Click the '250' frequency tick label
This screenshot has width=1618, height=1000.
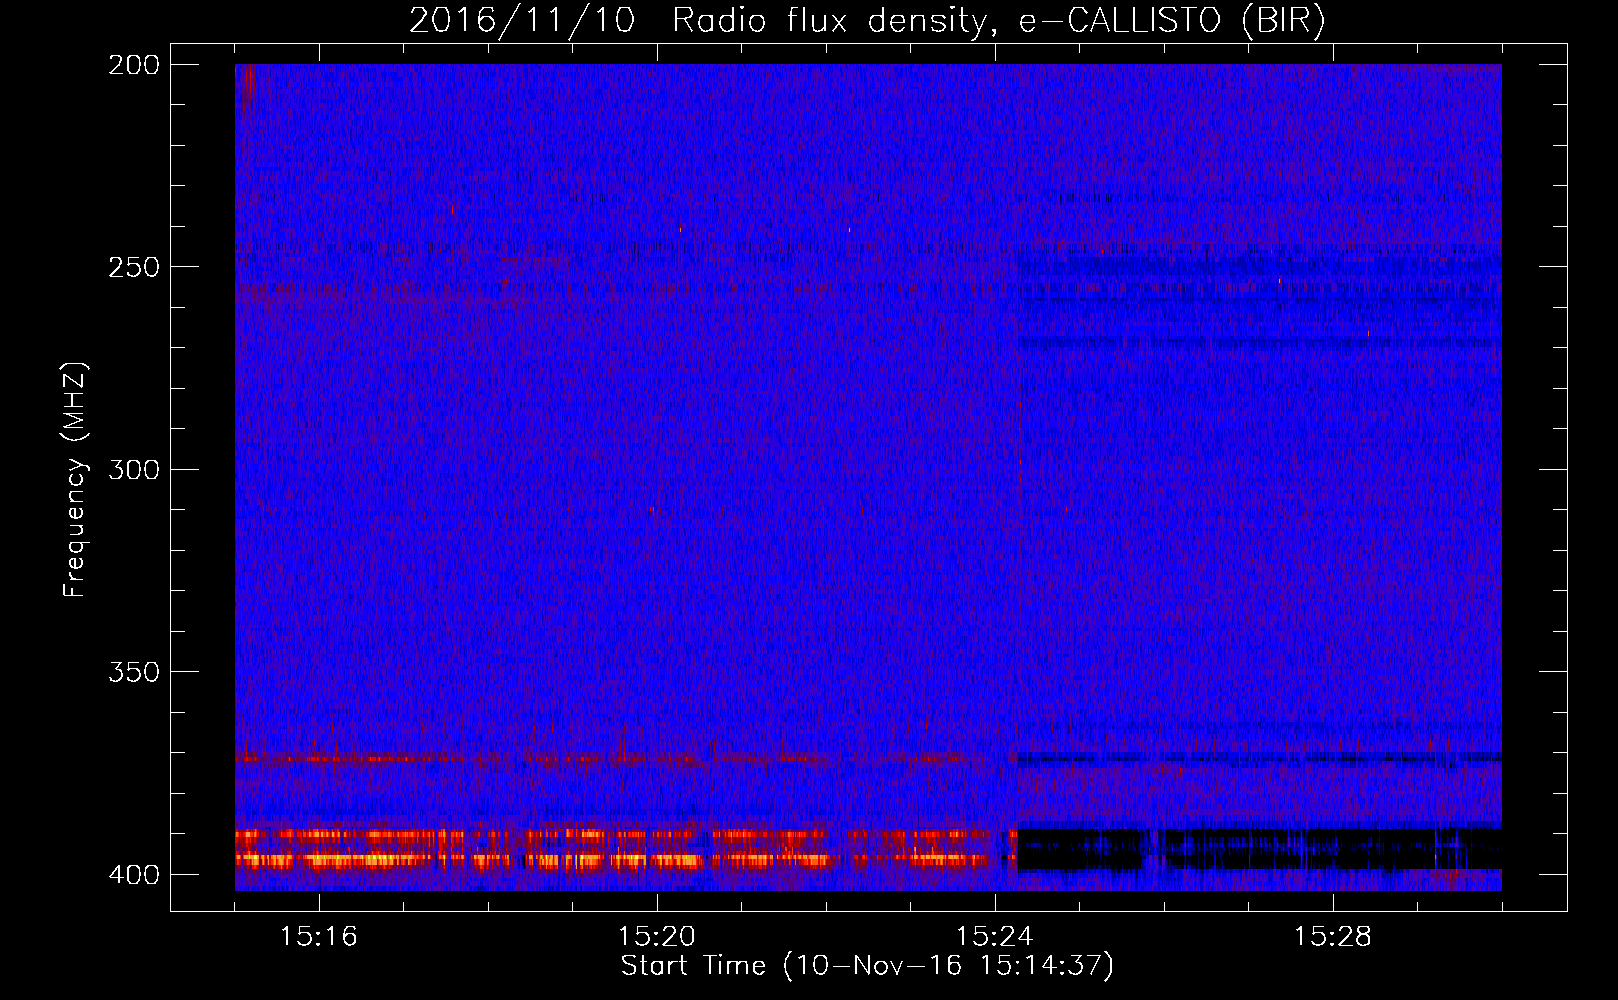click(134, 267)
